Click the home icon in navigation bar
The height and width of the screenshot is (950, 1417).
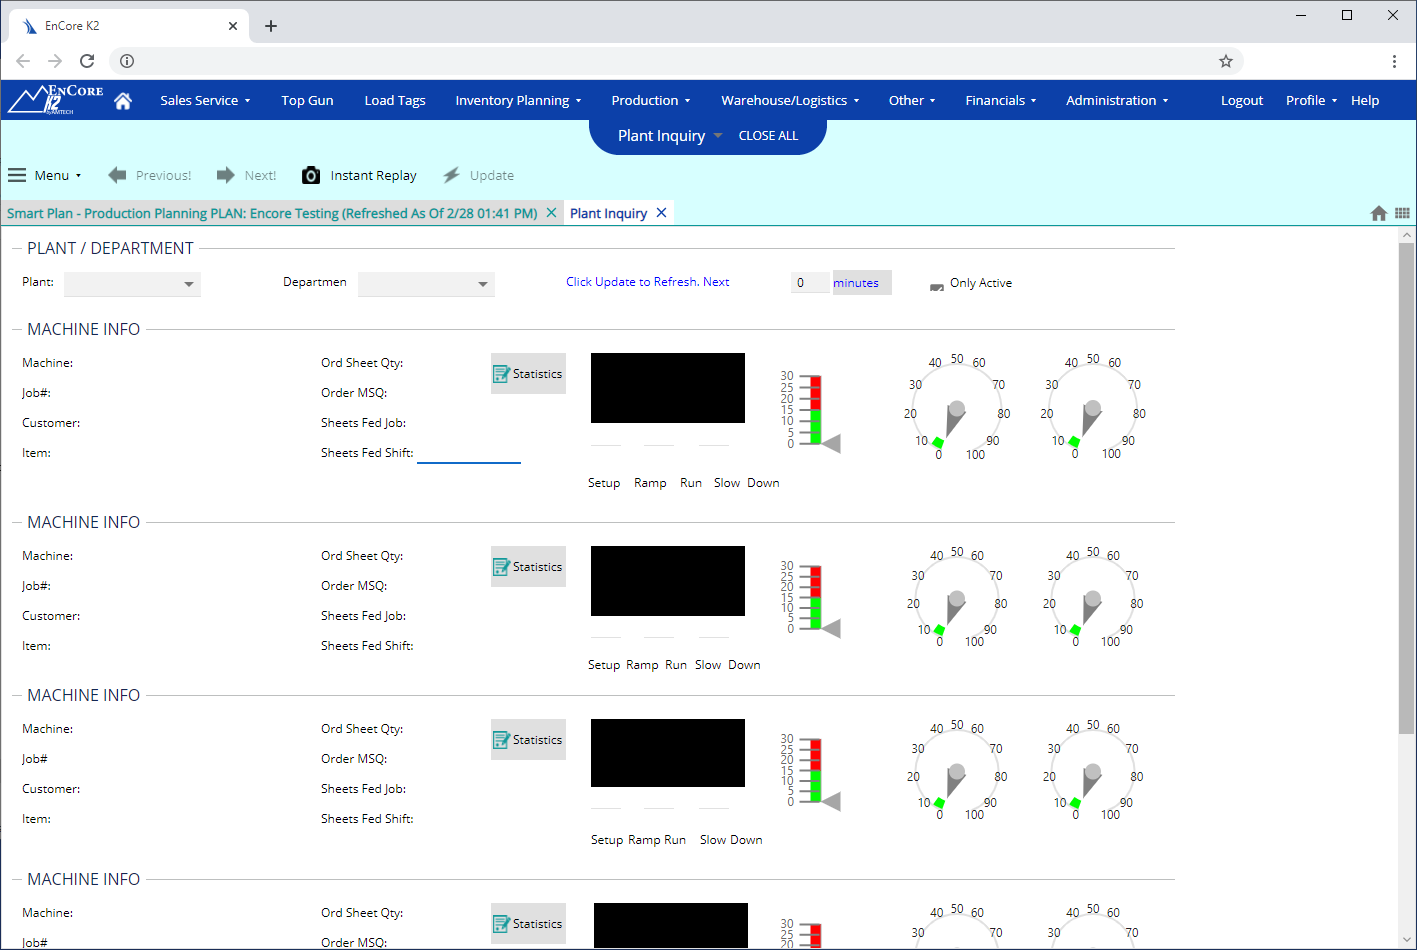coord(123,101)
